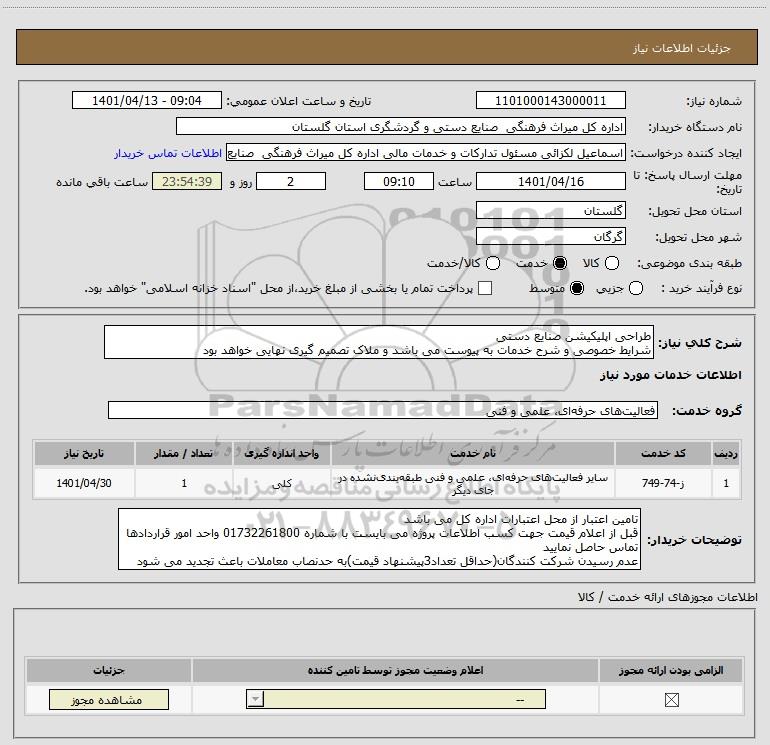Click the remaining time counter 23:54:39
770x745 pixels.
point(187,181)
